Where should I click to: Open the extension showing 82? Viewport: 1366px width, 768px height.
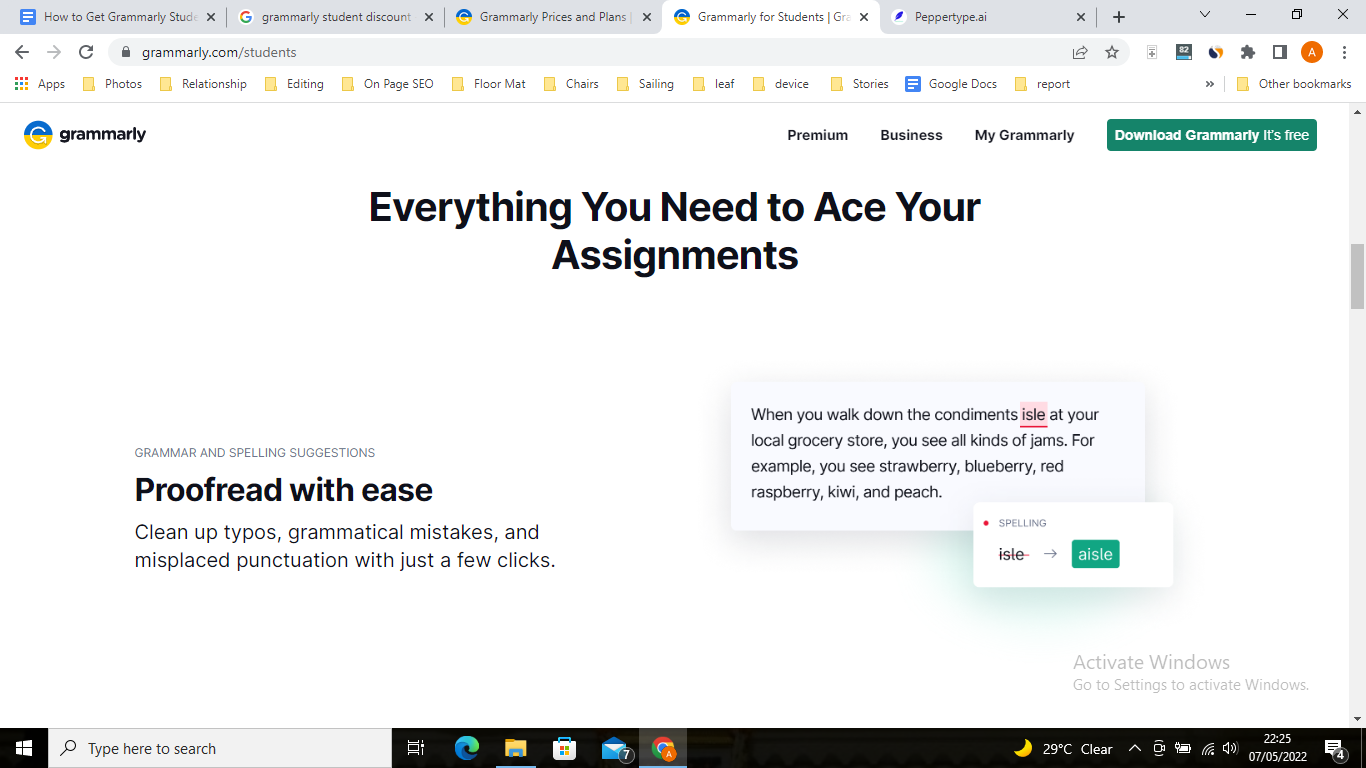1184,52
